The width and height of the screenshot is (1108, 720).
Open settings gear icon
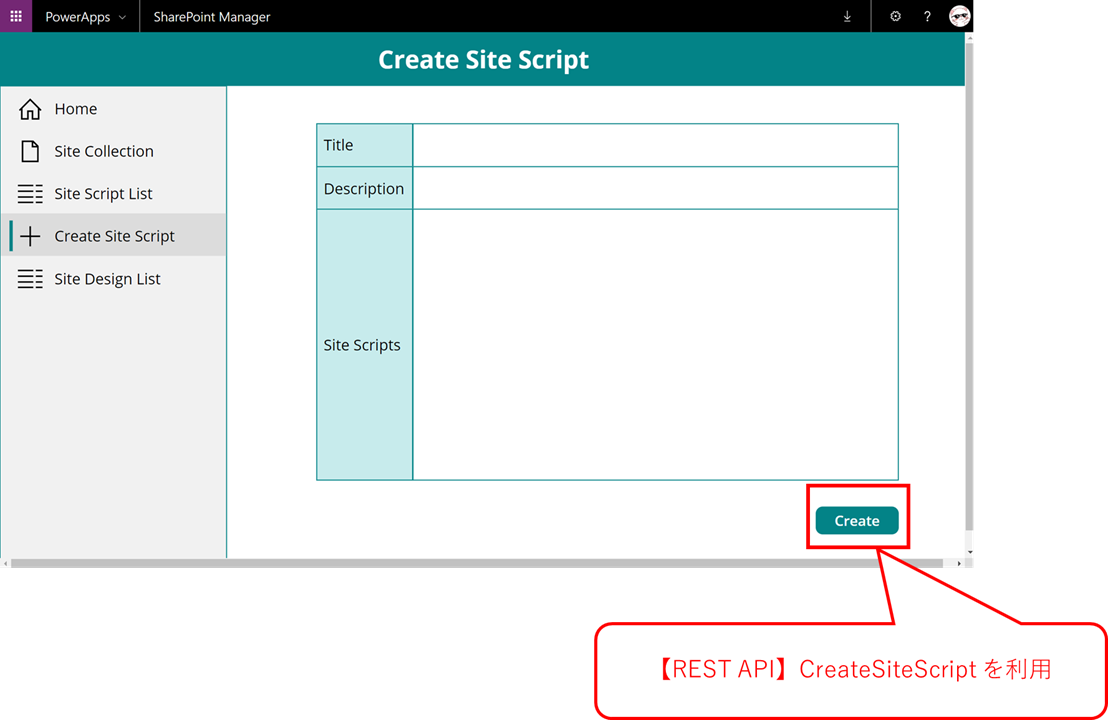[x=895, y=16]
